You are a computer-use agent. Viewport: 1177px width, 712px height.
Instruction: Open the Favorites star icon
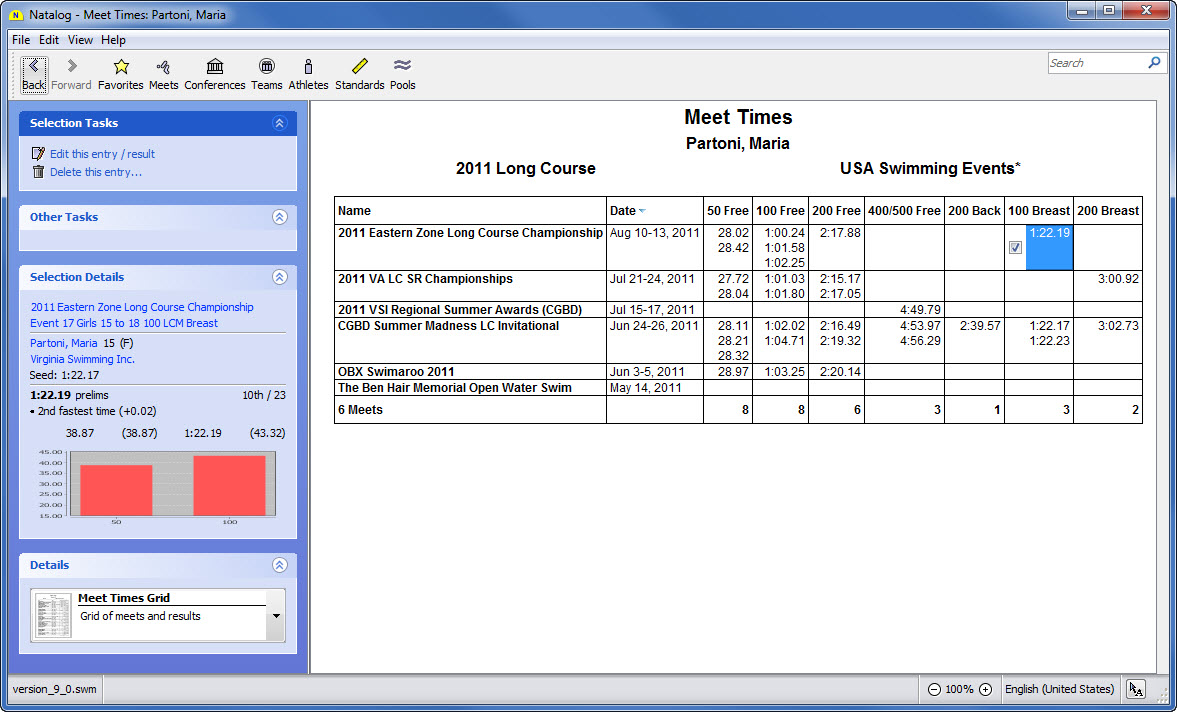[x=121, y=73]
